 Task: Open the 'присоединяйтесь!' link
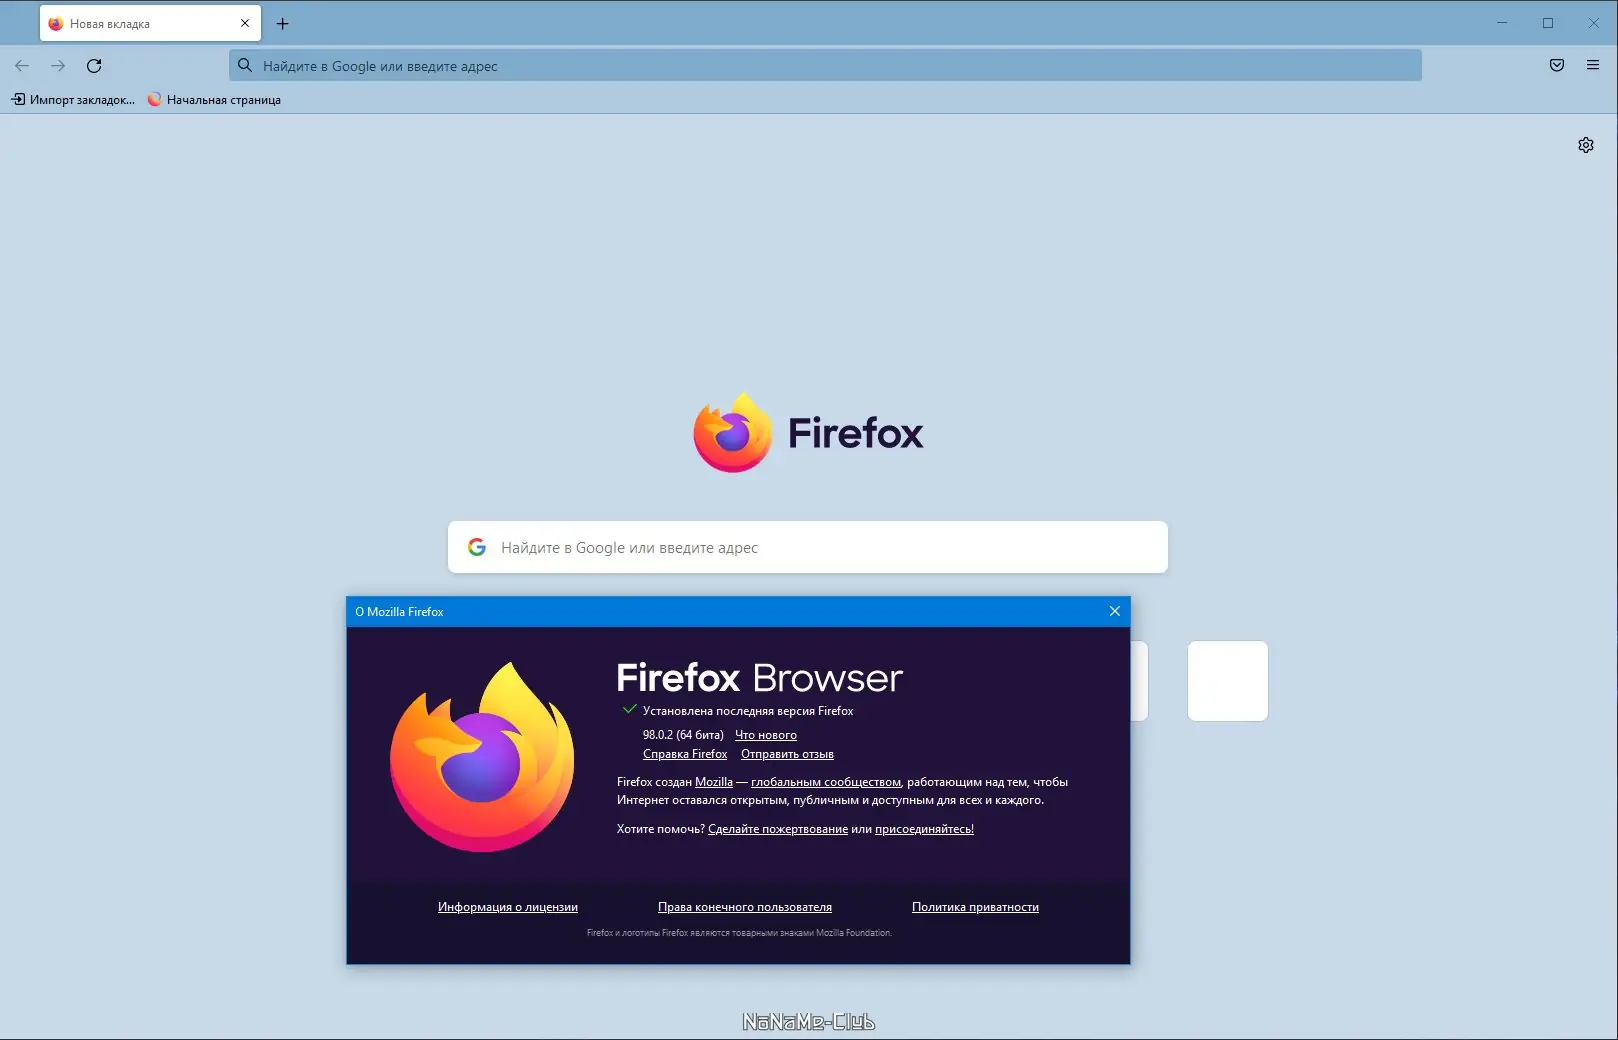coord(924,829)
